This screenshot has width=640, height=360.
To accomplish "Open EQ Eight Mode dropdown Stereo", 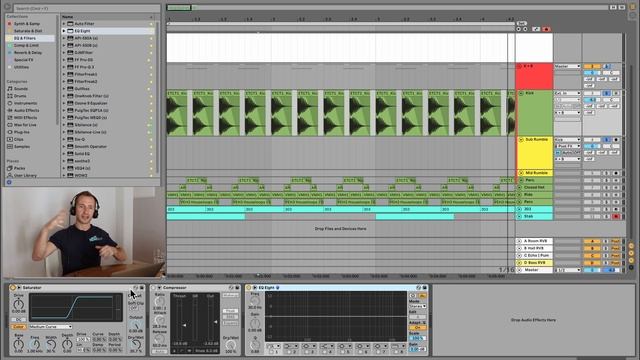I will click(x=418, y=306).
